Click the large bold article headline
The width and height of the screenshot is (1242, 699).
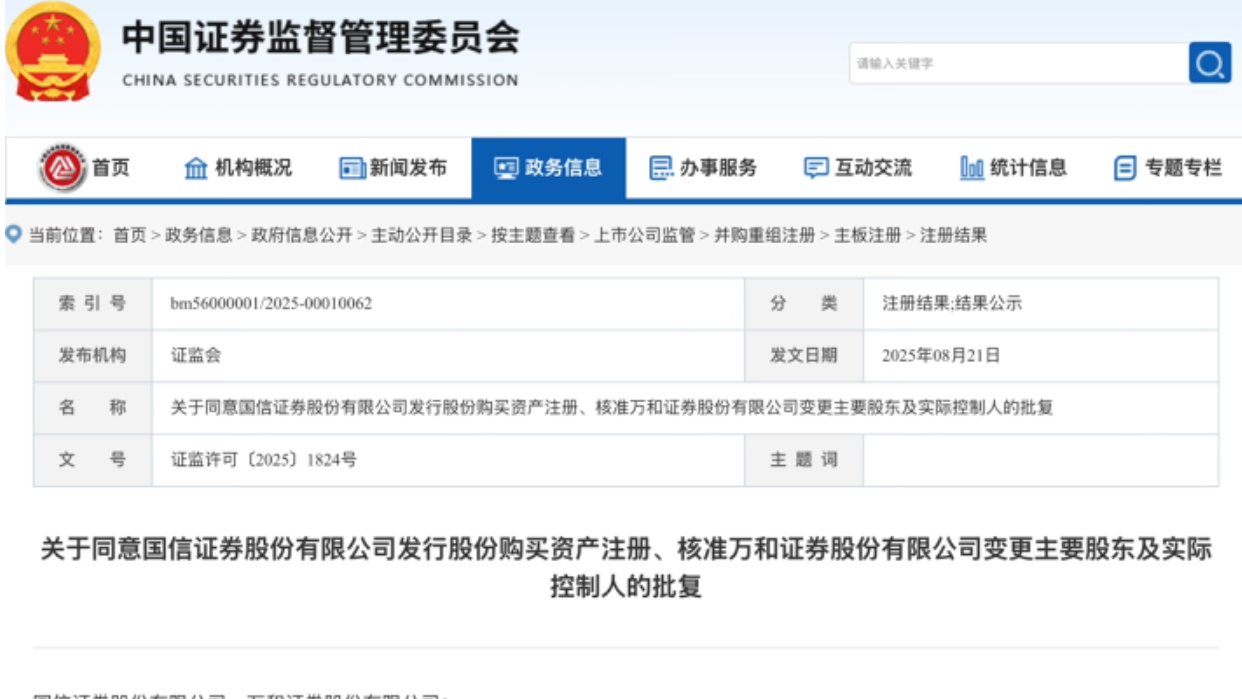(x=626, y=568)
